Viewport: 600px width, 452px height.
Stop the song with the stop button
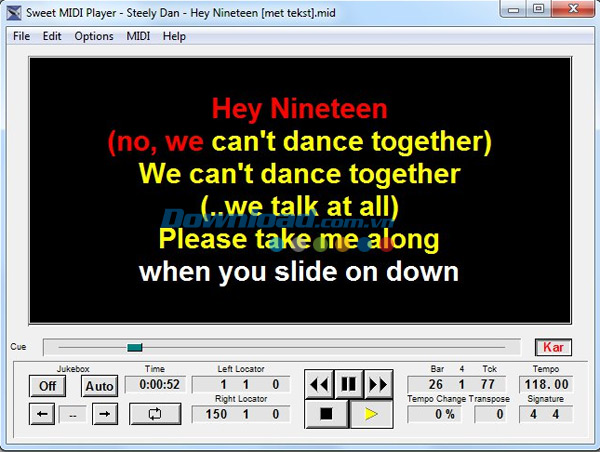click(x=326, y=413)
